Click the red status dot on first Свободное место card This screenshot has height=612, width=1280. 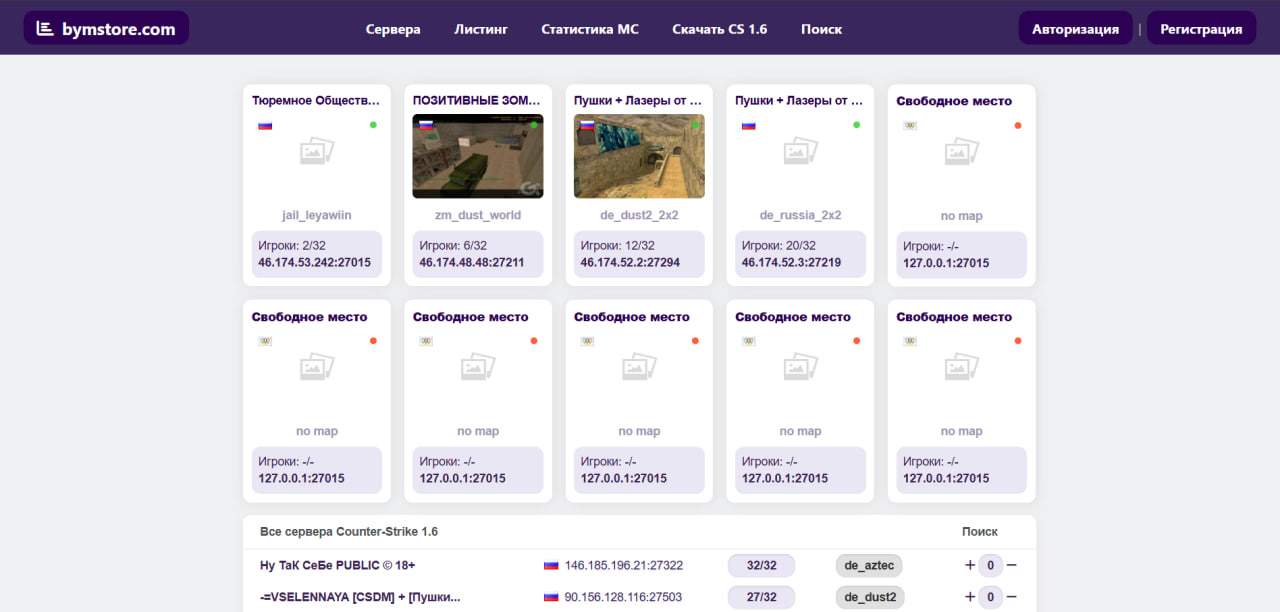tap(1017, 125)
